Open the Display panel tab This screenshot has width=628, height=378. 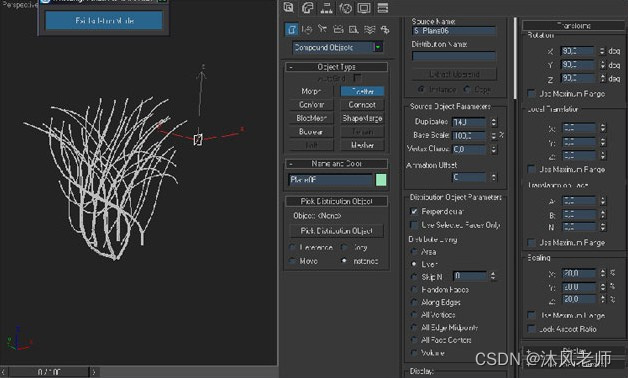tap(364, 8)
